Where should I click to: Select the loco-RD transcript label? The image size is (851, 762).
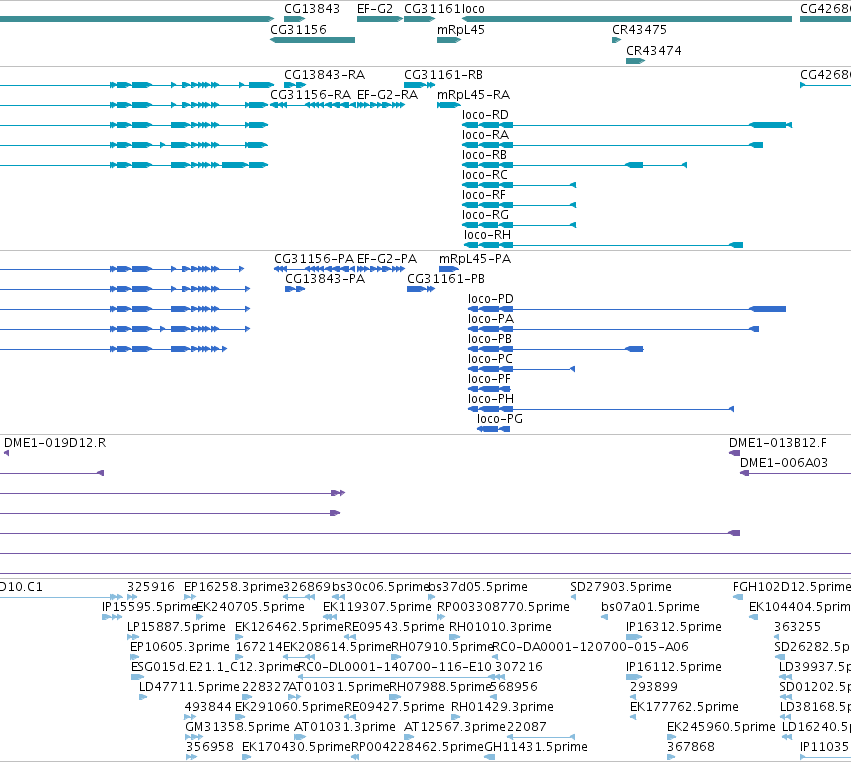click(485, 115)
